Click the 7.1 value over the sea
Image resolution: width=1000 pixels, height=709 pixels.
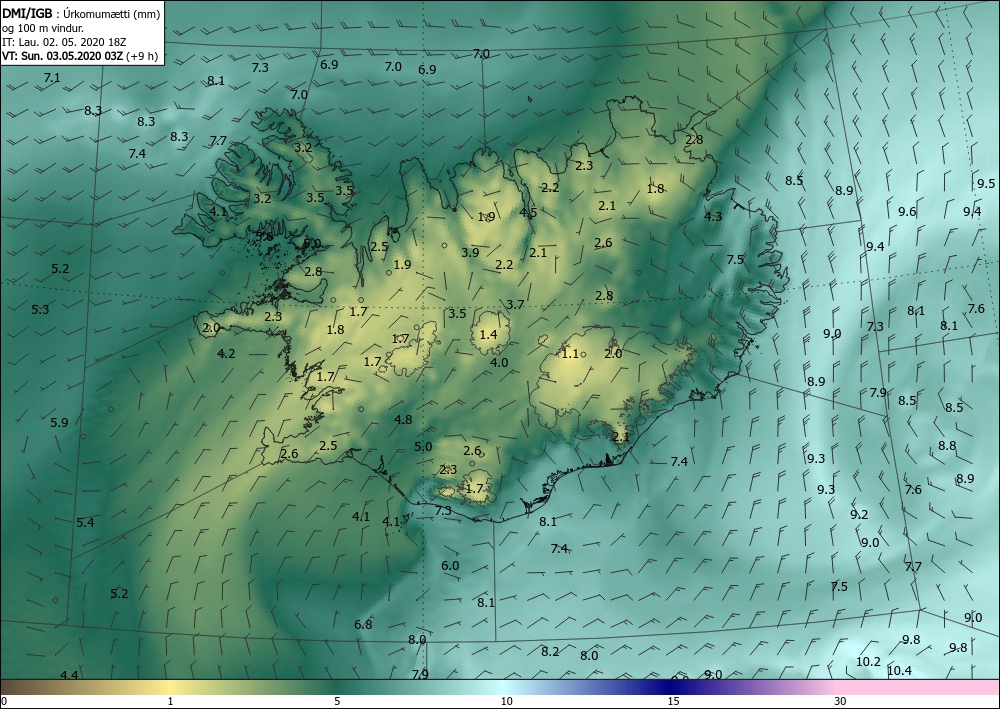coord(52,78)
